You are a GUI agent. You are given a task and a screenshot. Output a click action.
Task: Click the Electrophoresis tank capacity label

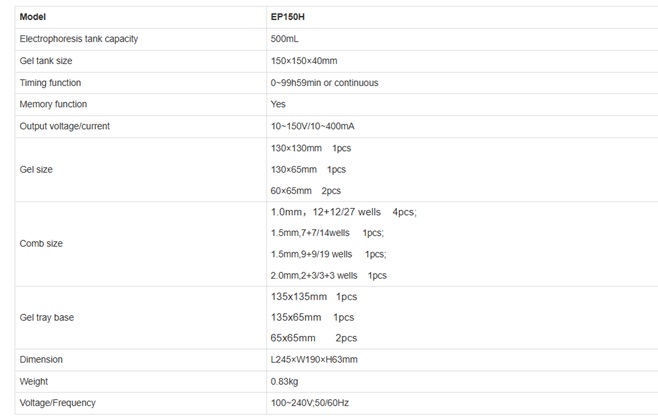(79, 39)
